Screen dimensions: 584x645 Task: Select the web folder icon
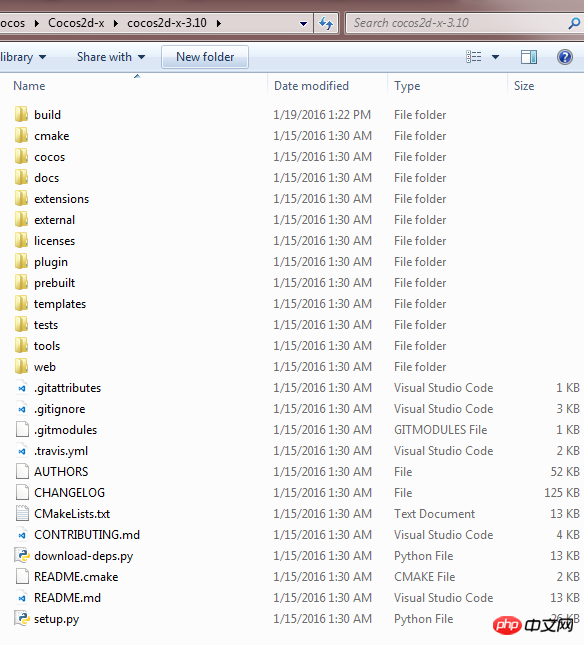[21, 366]
